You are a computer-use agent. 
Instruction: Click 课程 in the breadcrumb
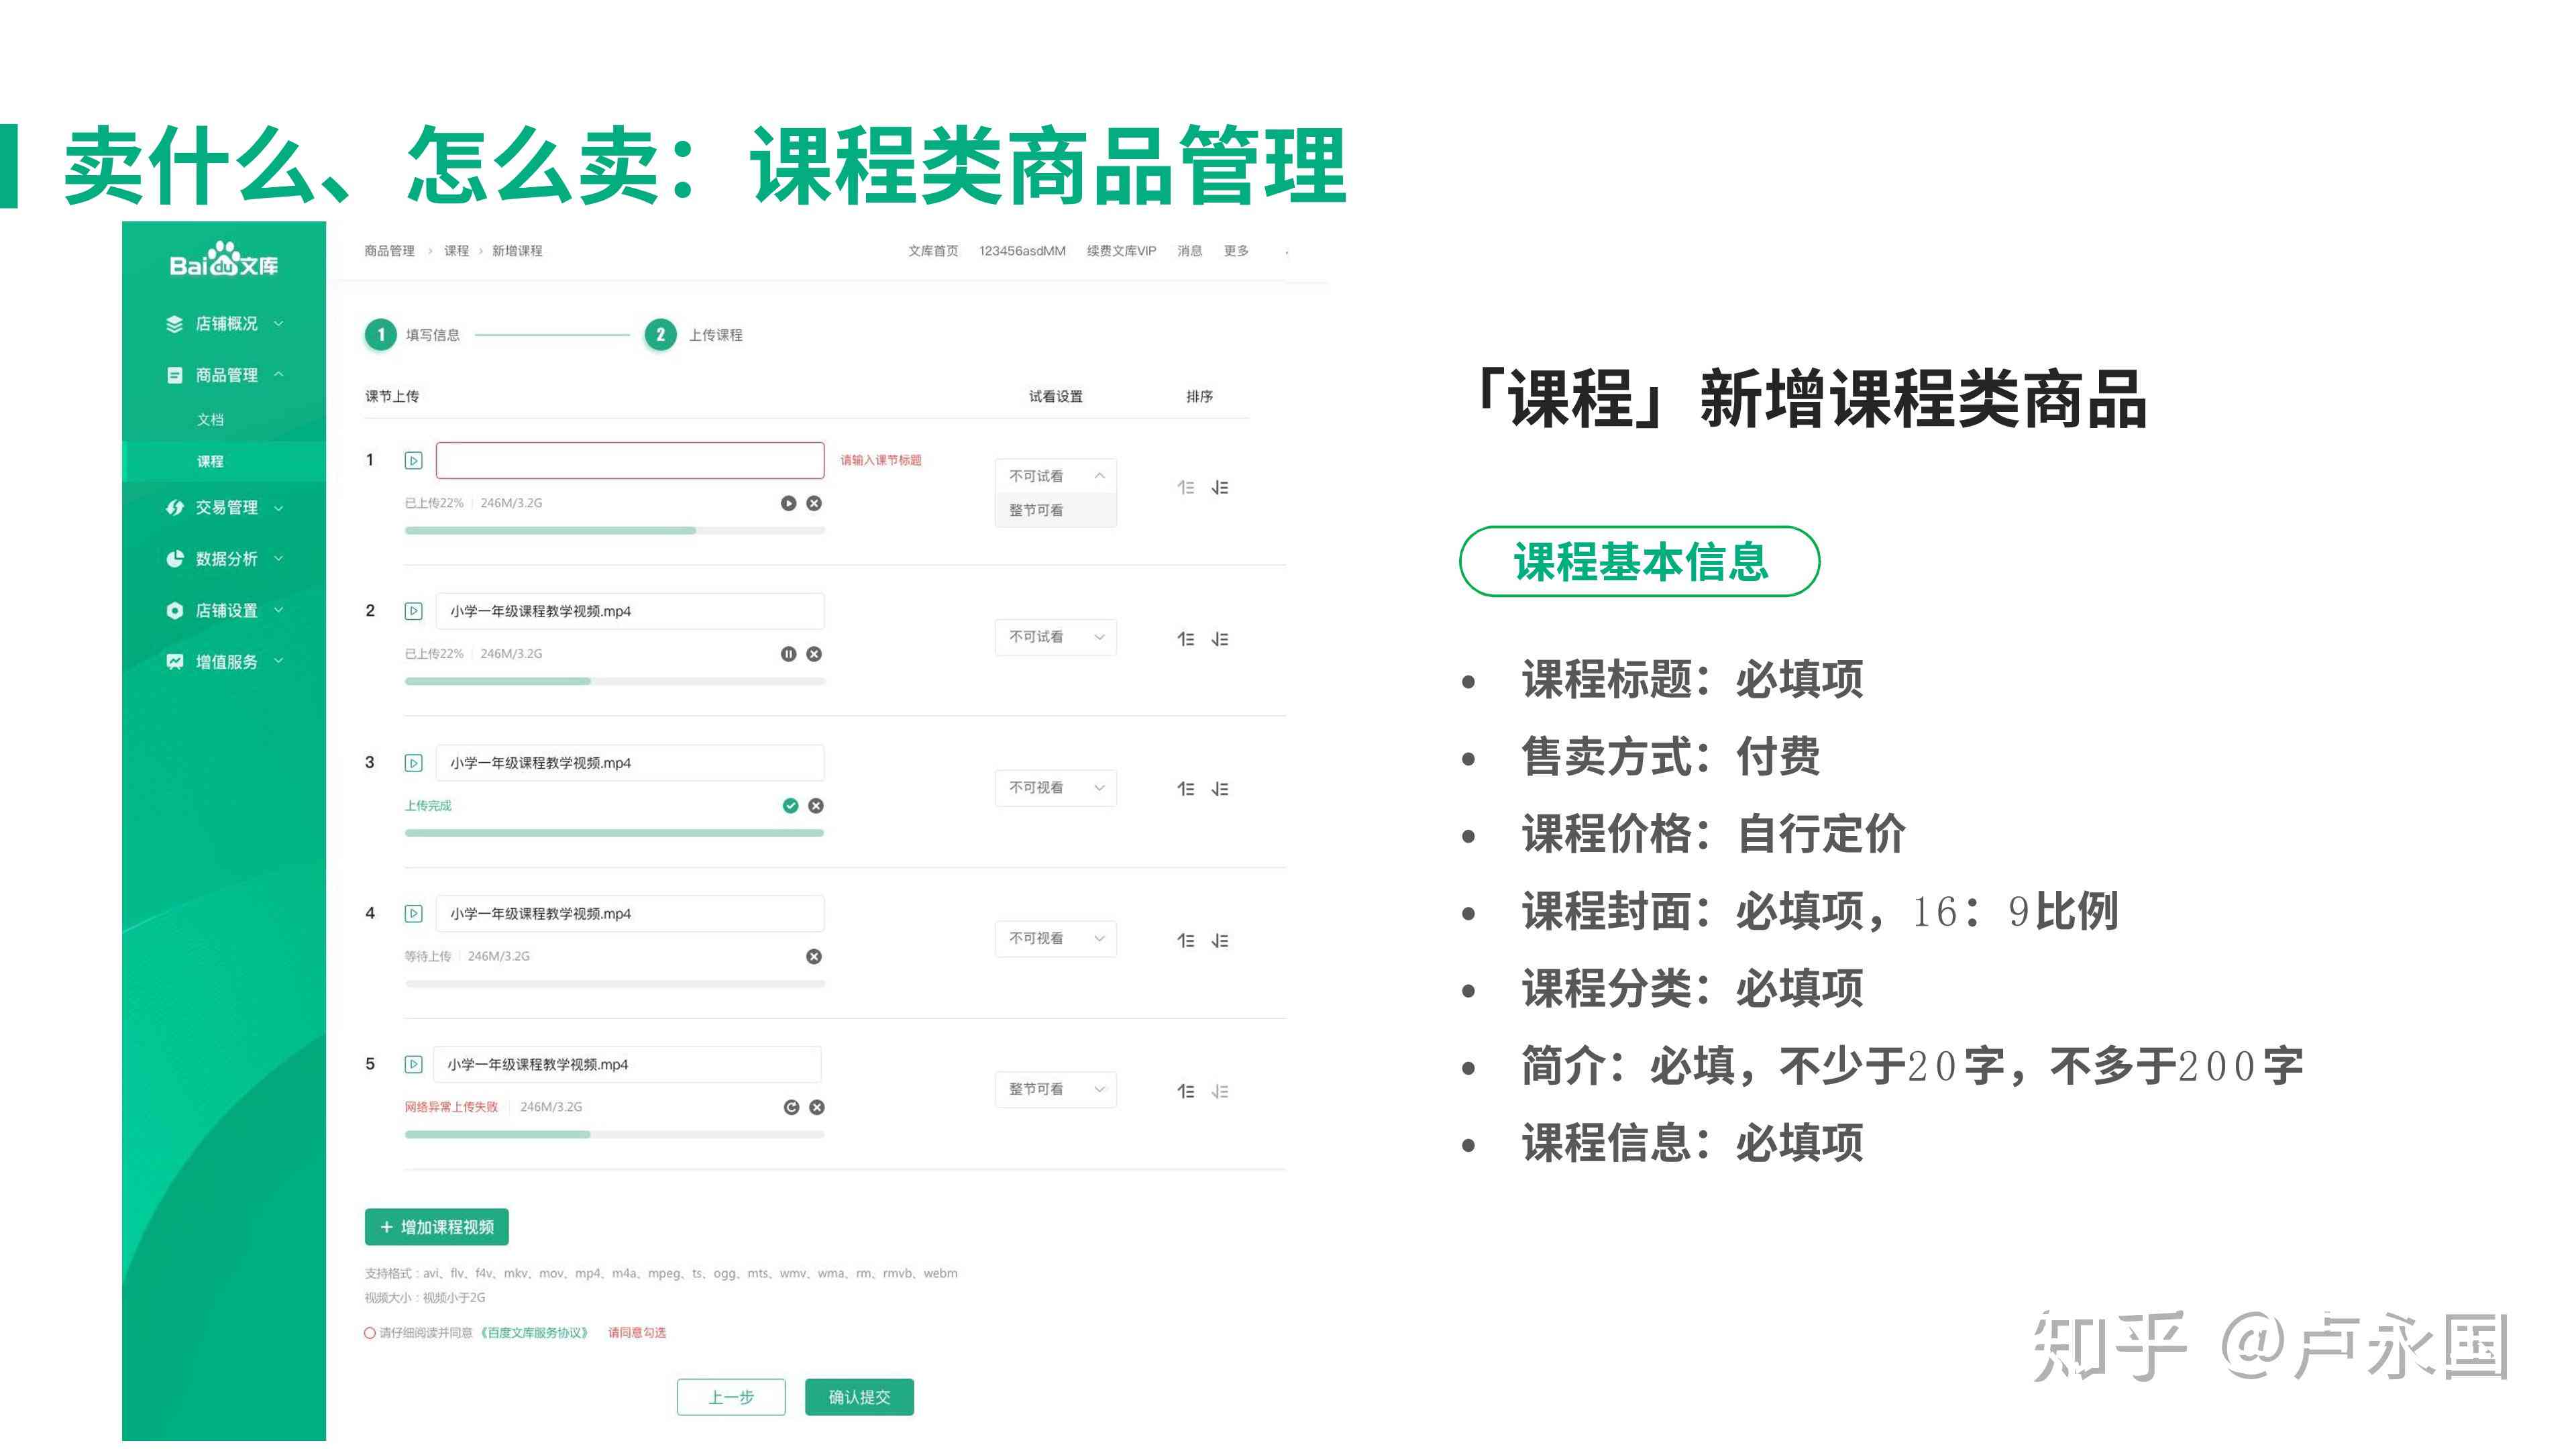click(456, 251)
